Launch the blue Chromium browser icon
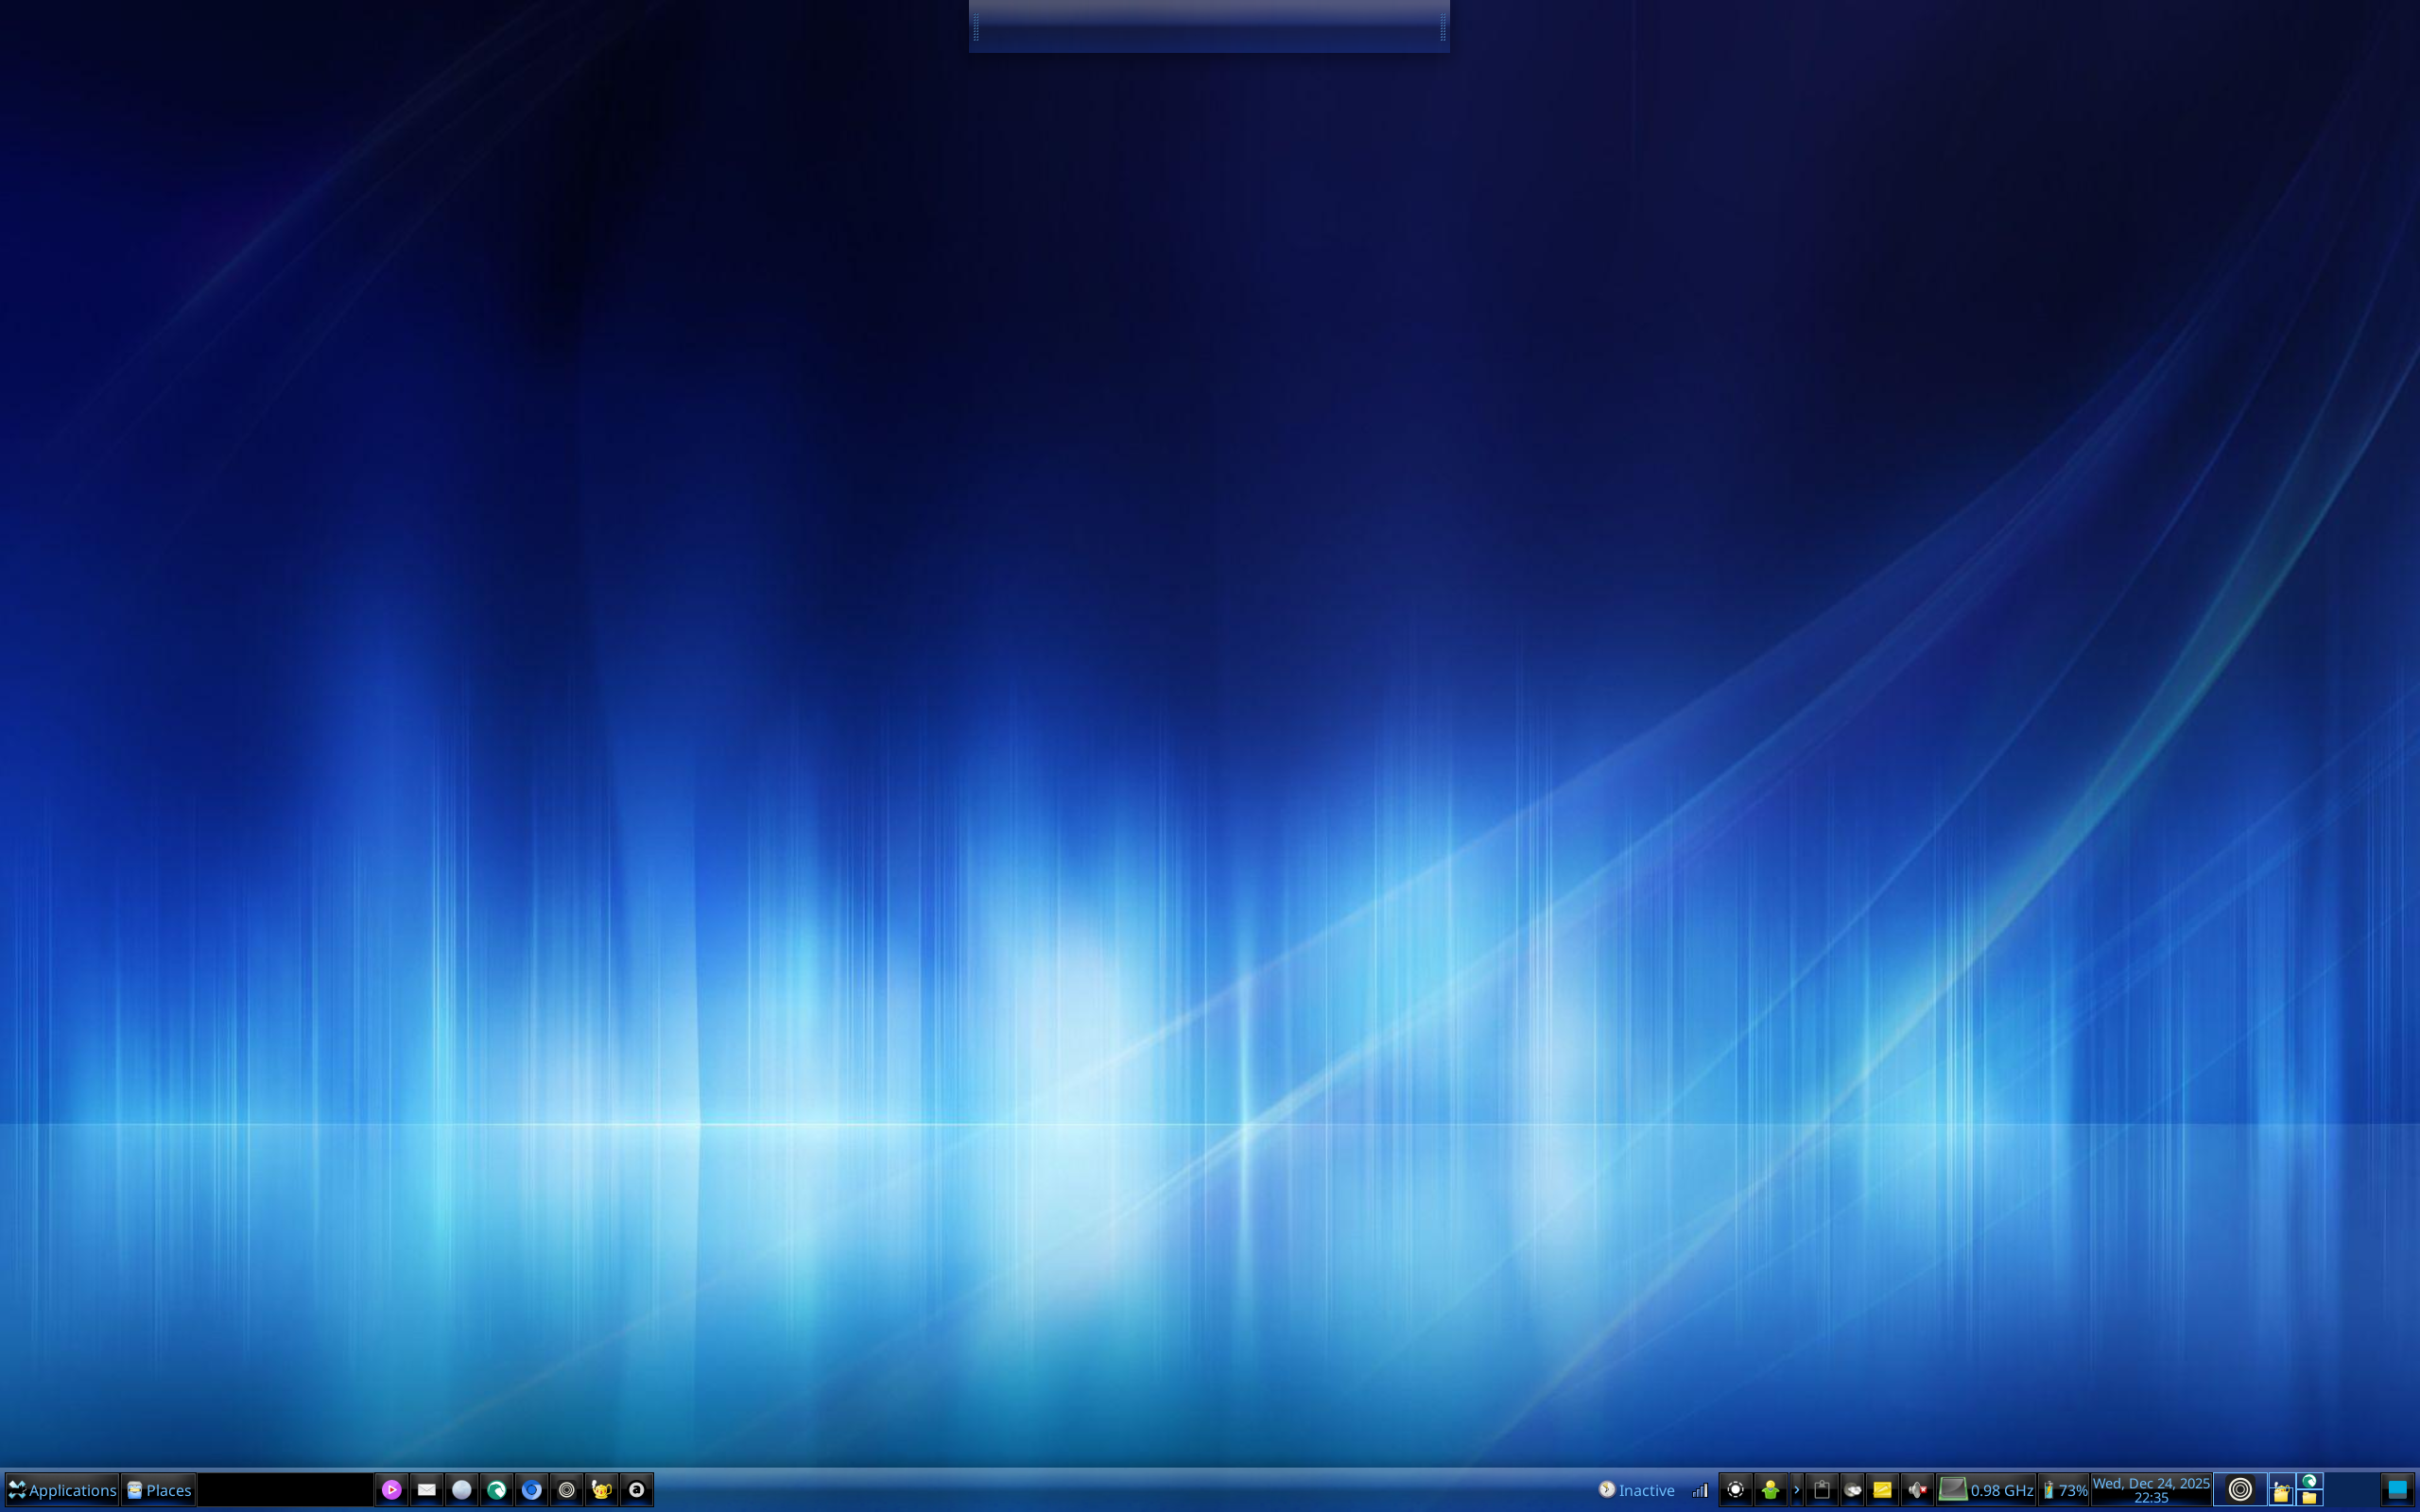The height and width of the screenshot is (1512, 2420). 532,1490
